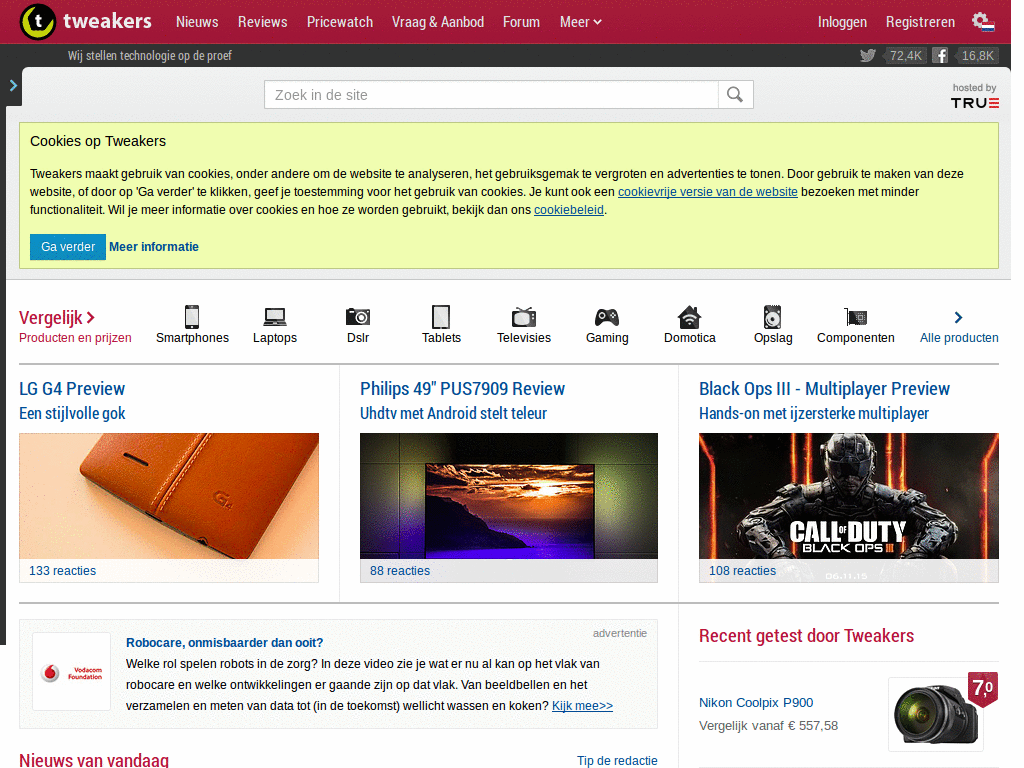
Task: Click the Tweakers logo icon
Action: [x=38, y=22]
